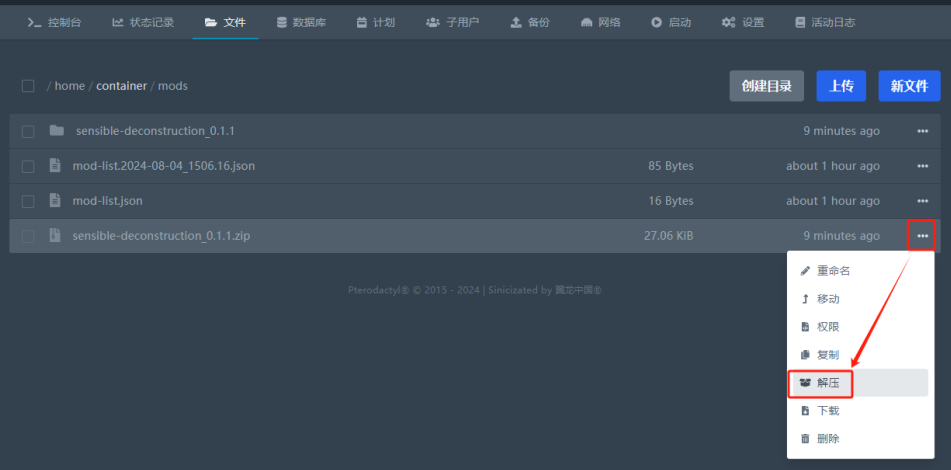The width and height of the screenshot is (951, 470).
Task: Click the 解压 unarchive box icon
Action: pos(805,383)
